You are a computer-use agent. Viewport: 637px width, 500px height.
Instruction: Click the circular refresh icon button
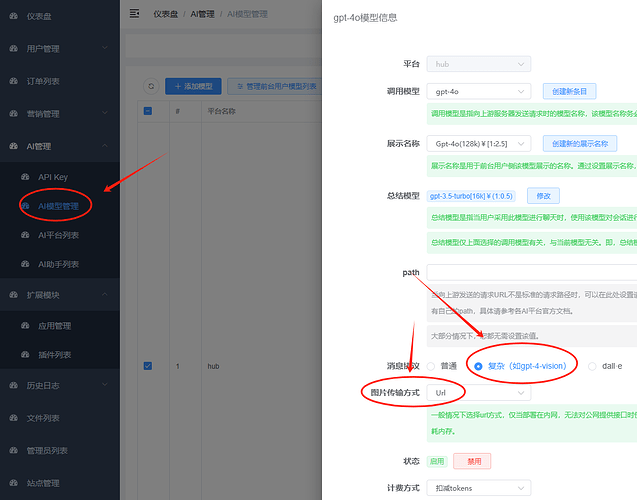tap(151, 86)
